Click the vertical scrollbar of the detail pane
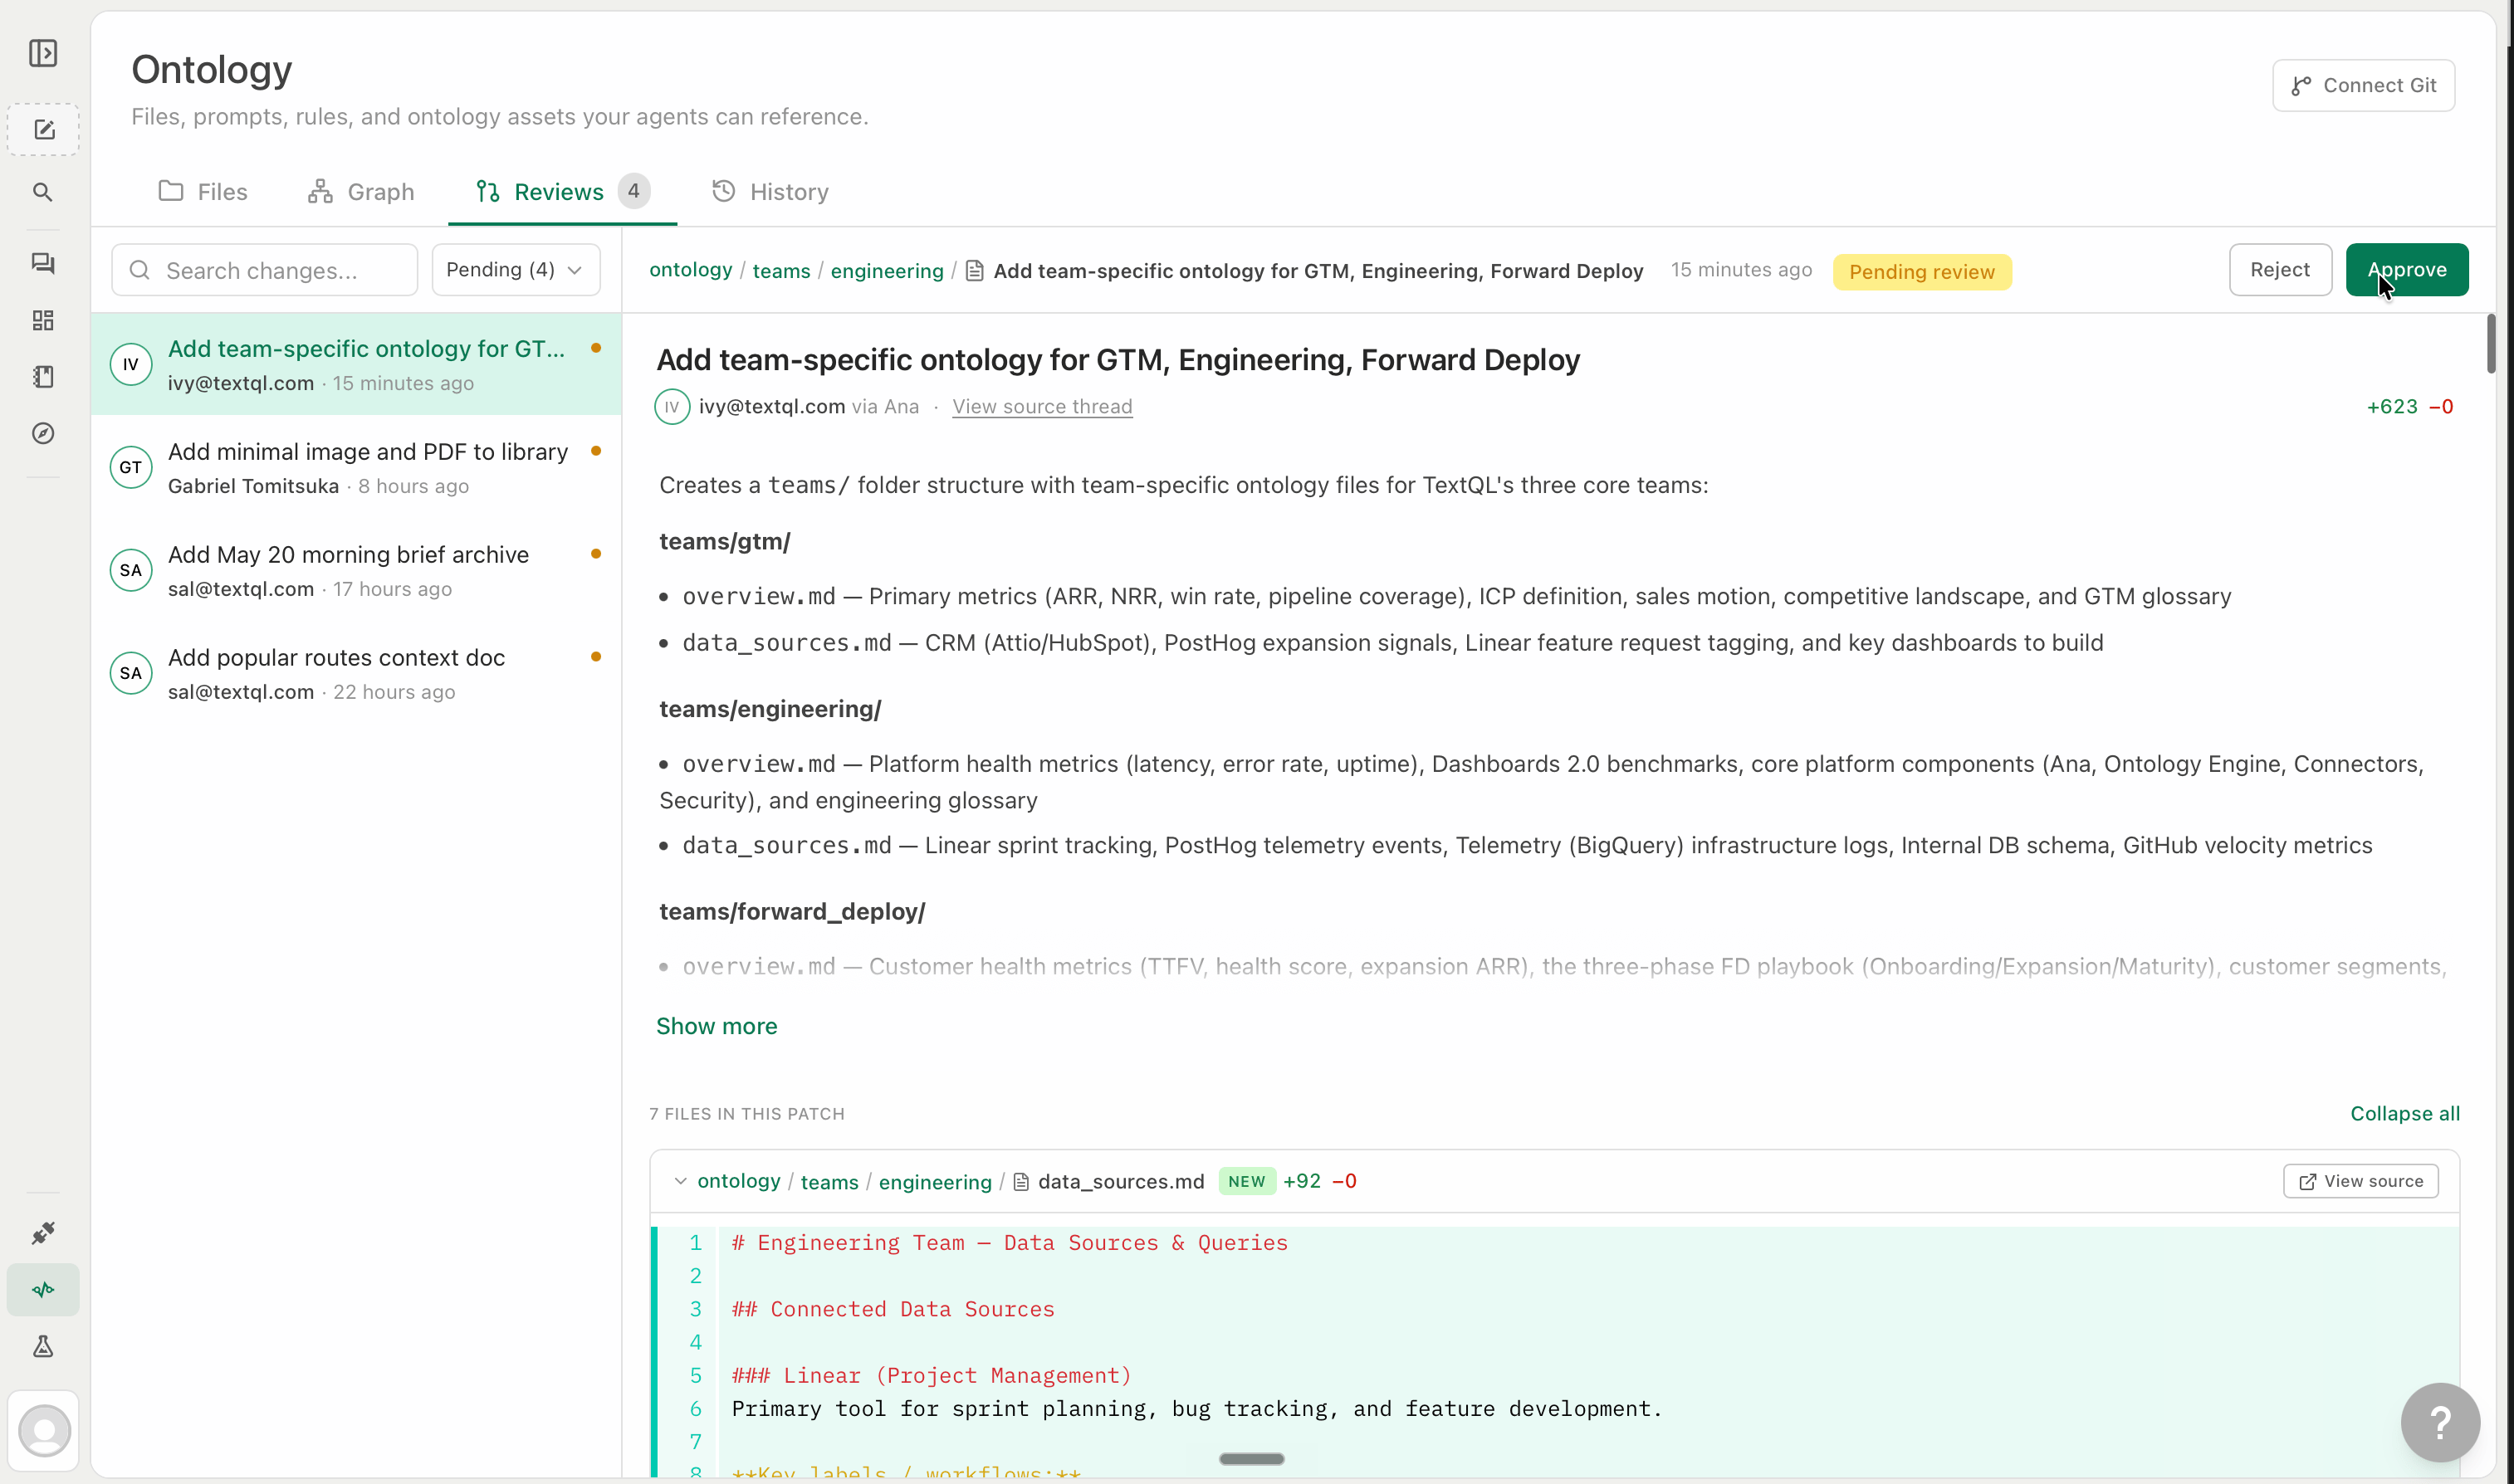The height and width of the screenshot is (1484, 2514). click(x=2490, y=344)
